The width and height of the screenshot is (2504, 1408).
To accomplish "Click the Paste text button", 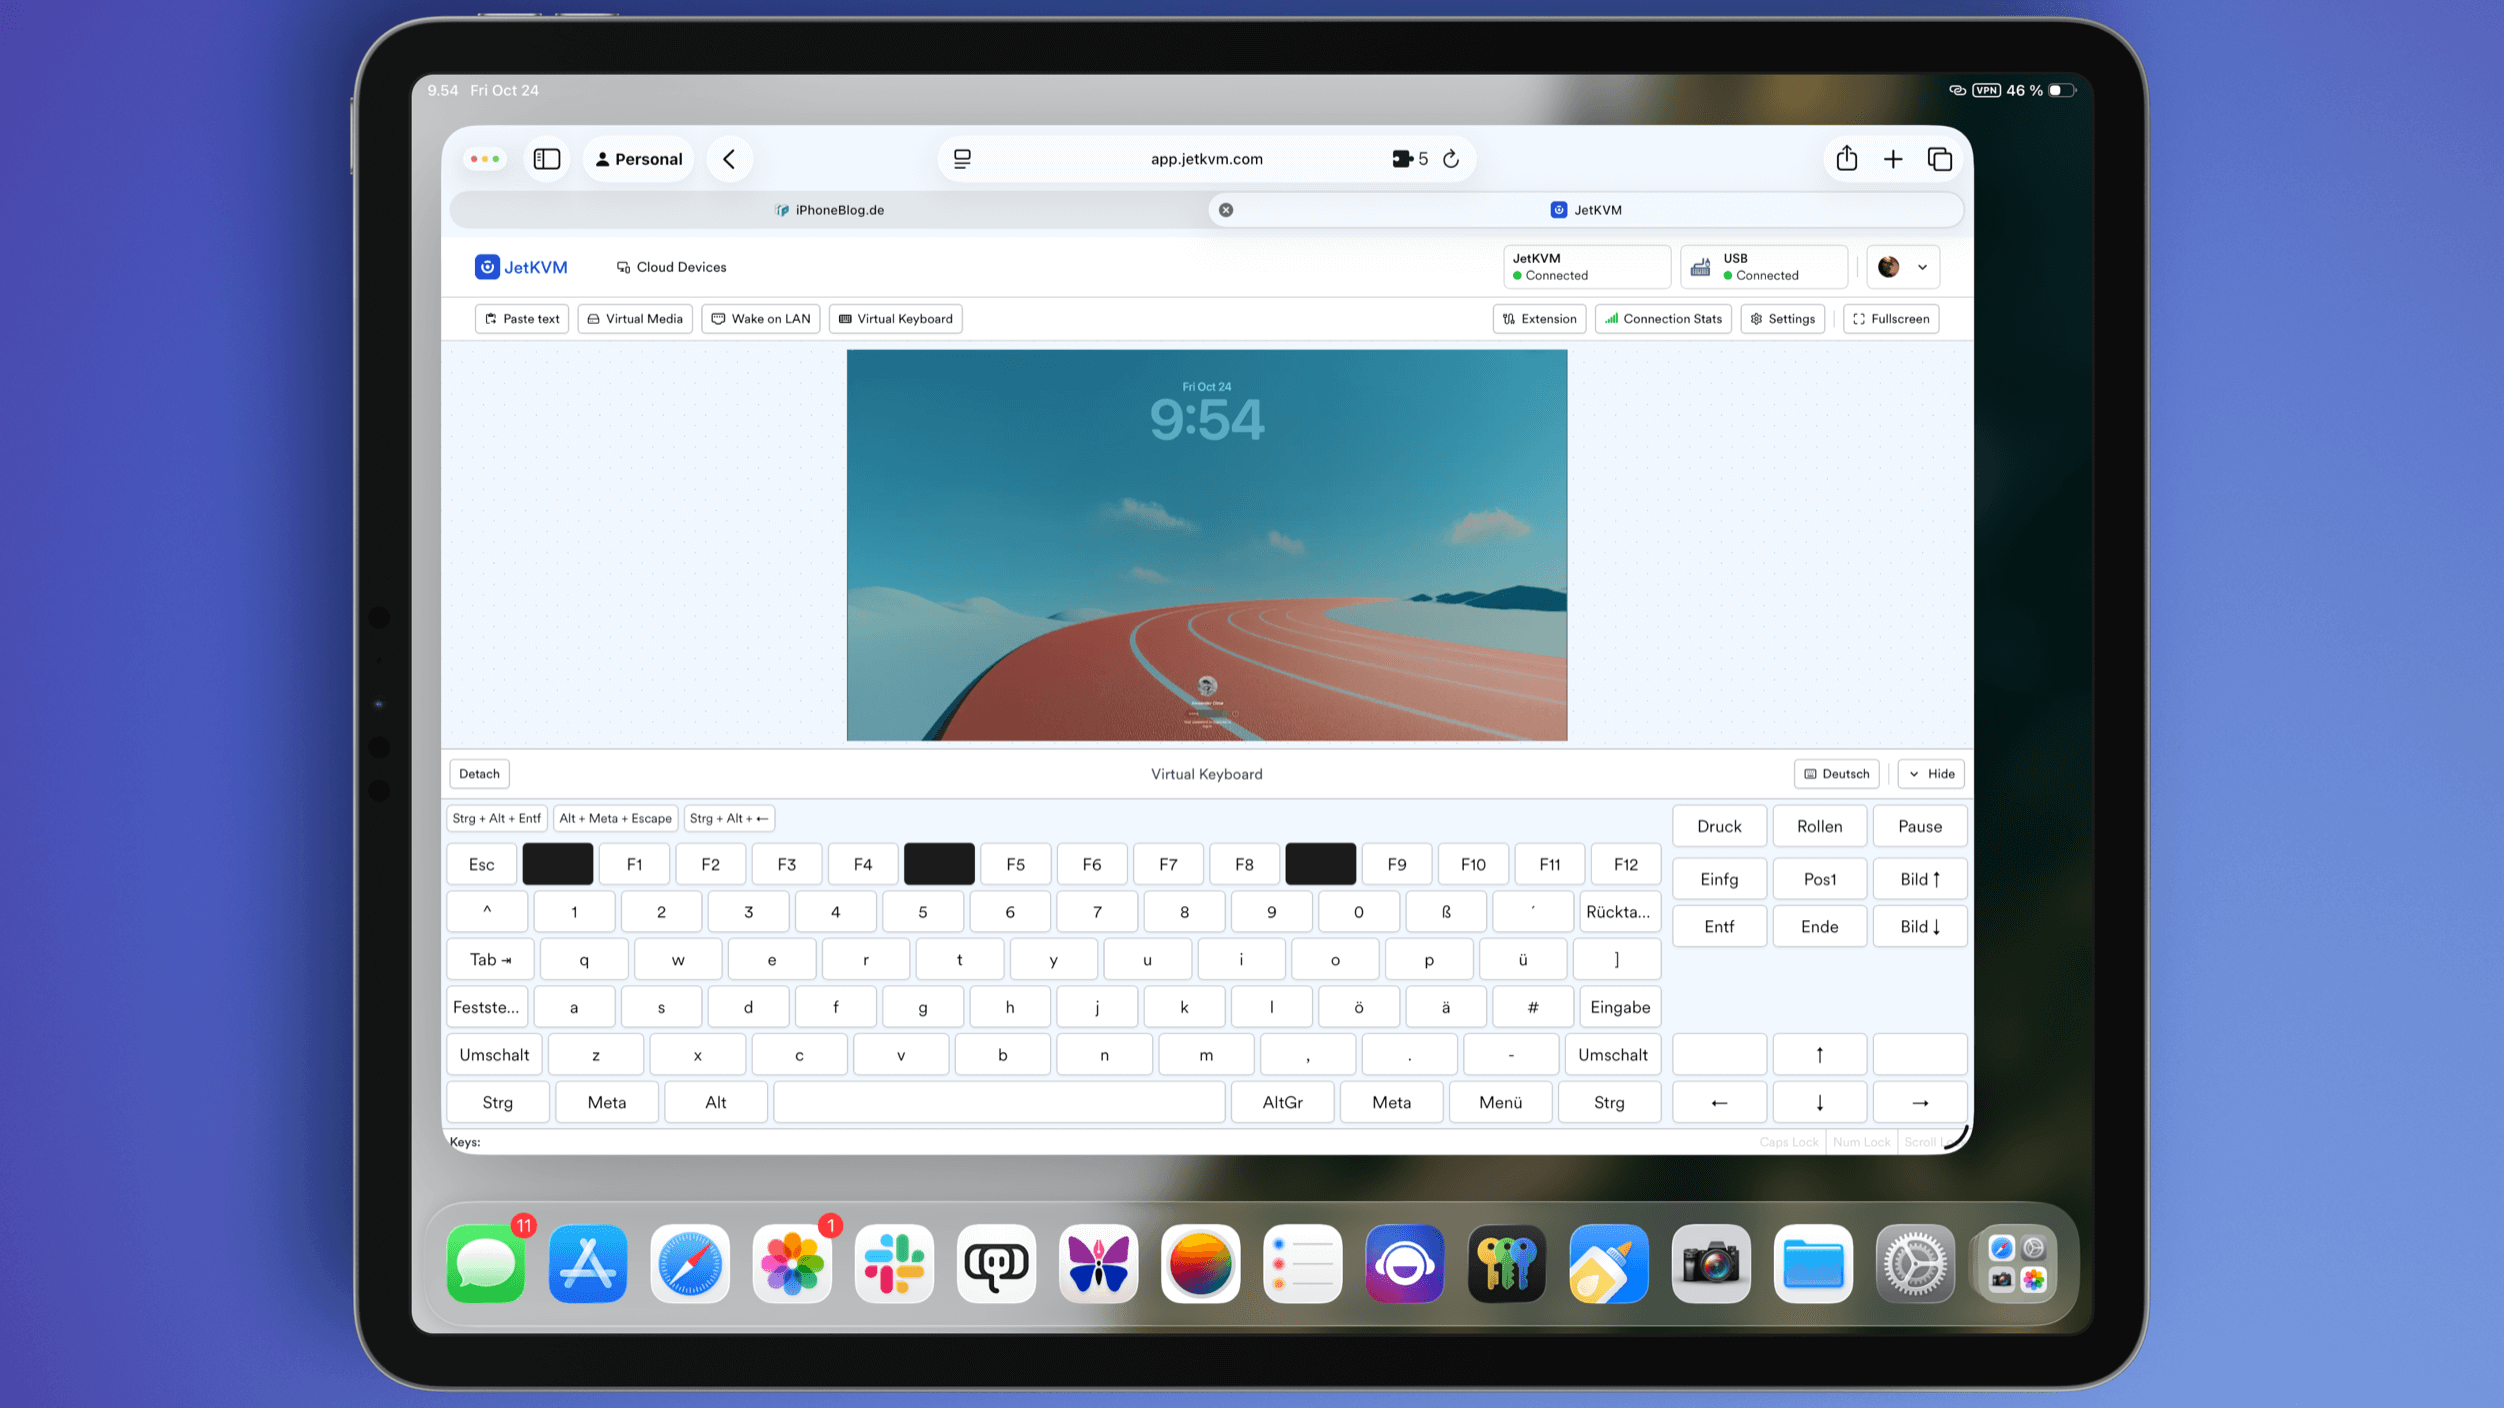I will pos(522,319).
